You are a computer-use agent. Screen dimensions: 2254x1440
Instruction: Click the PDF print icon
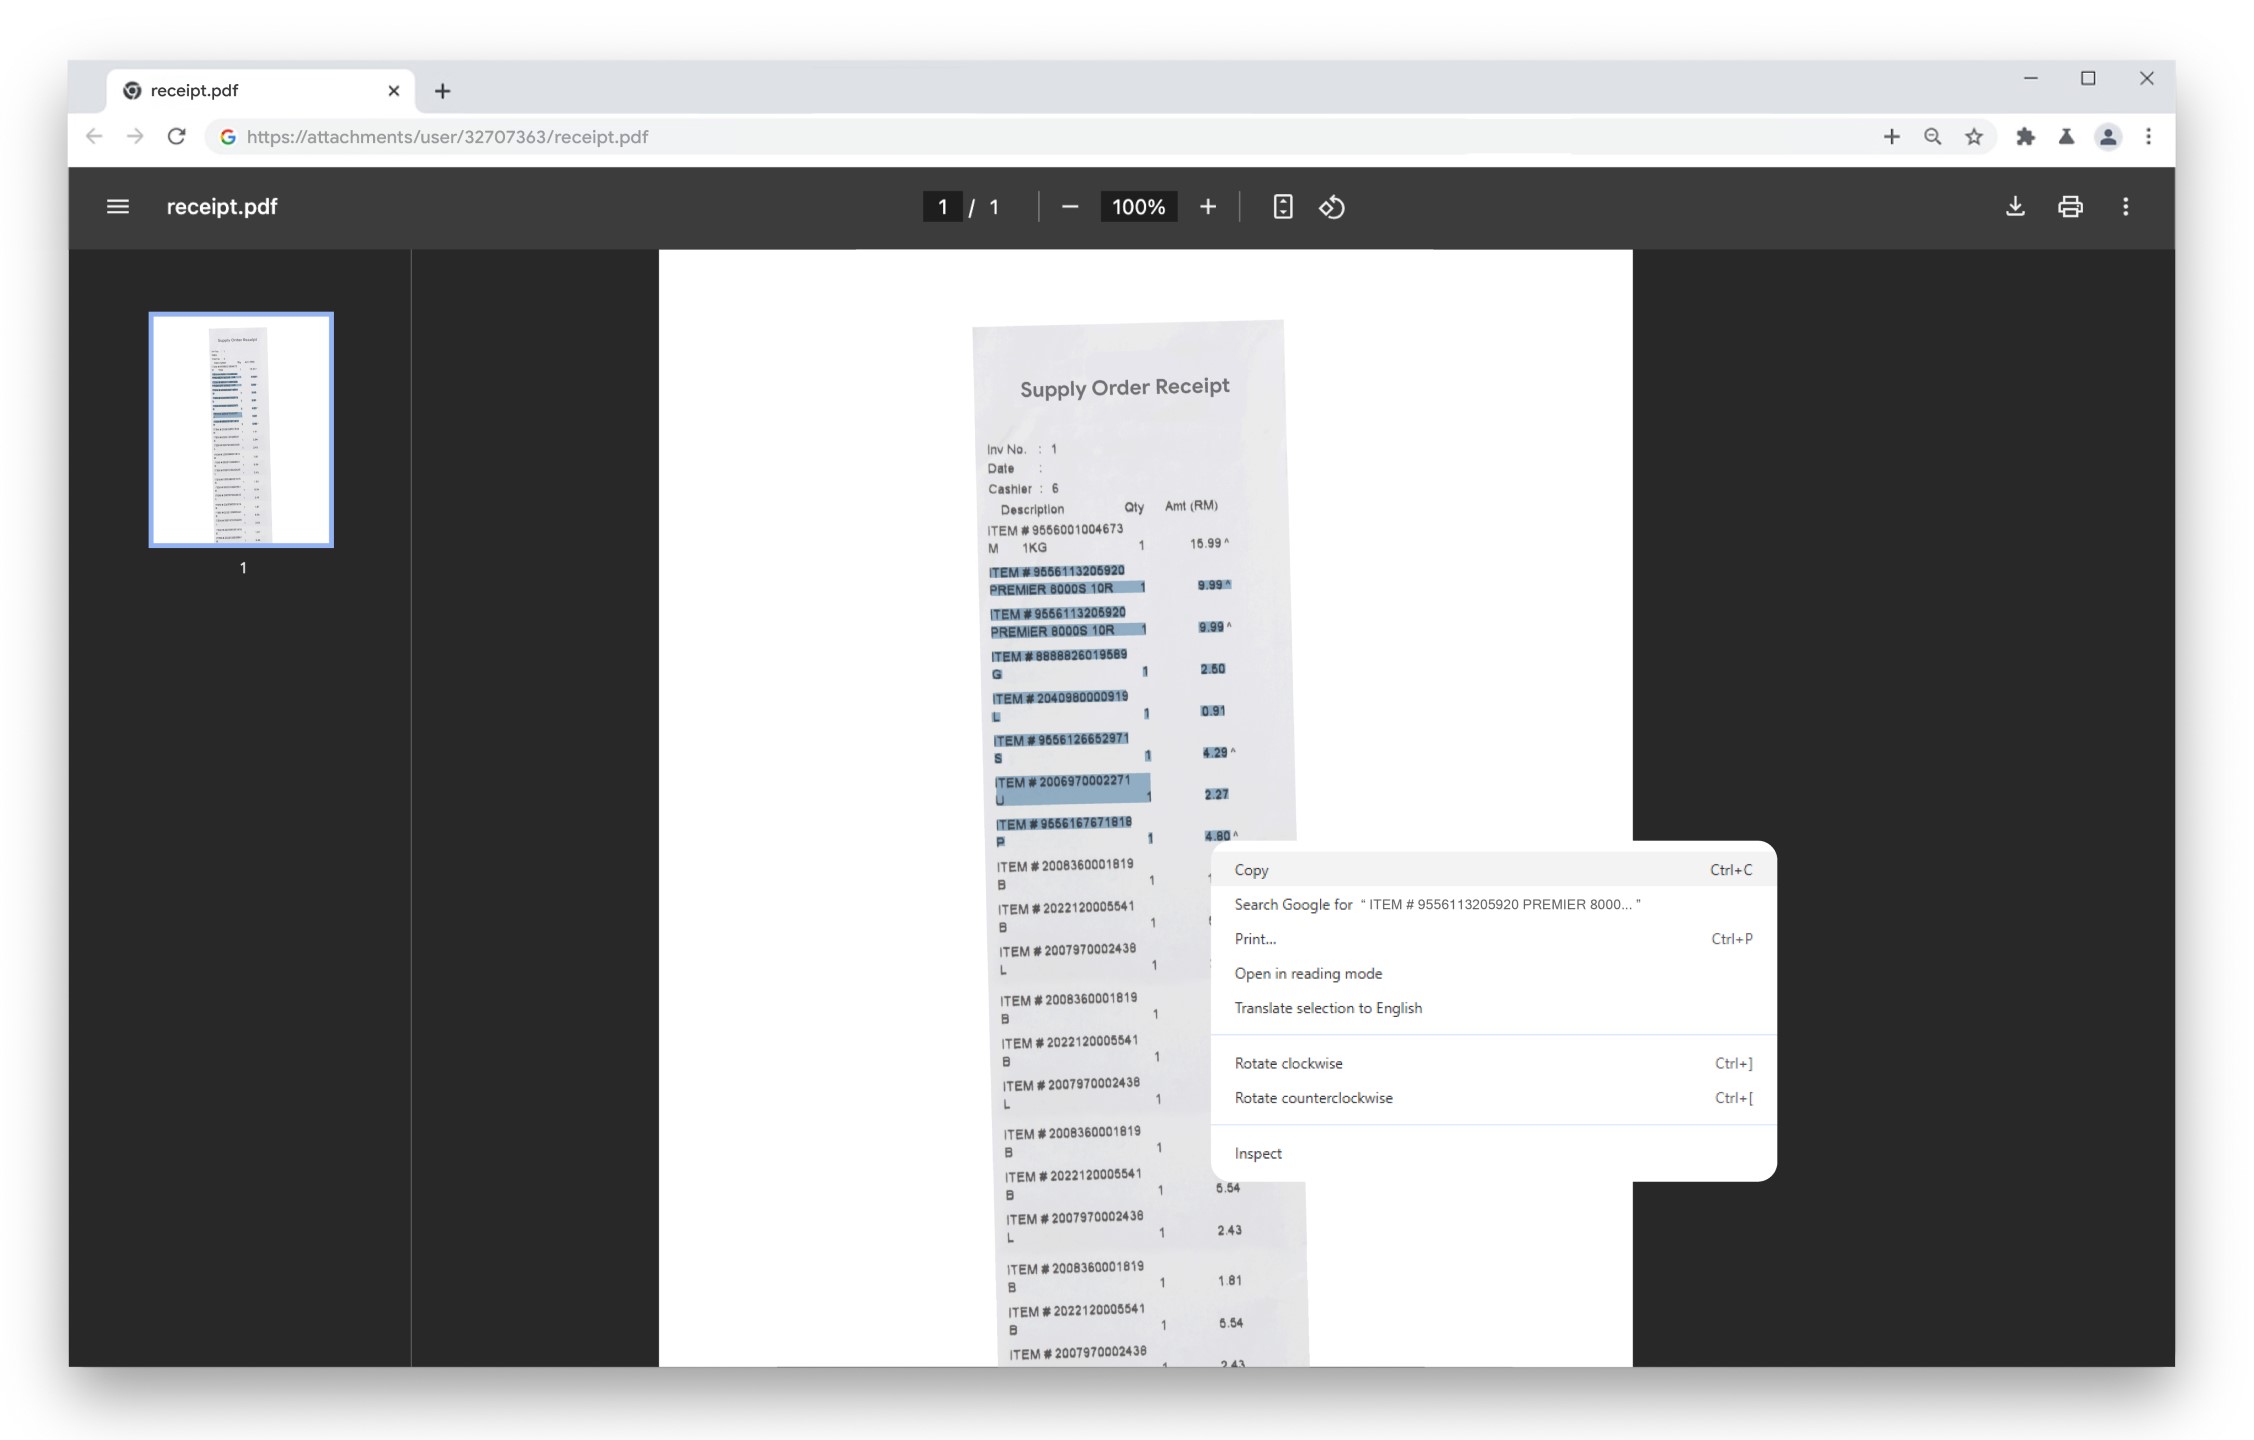[2070, 207]
